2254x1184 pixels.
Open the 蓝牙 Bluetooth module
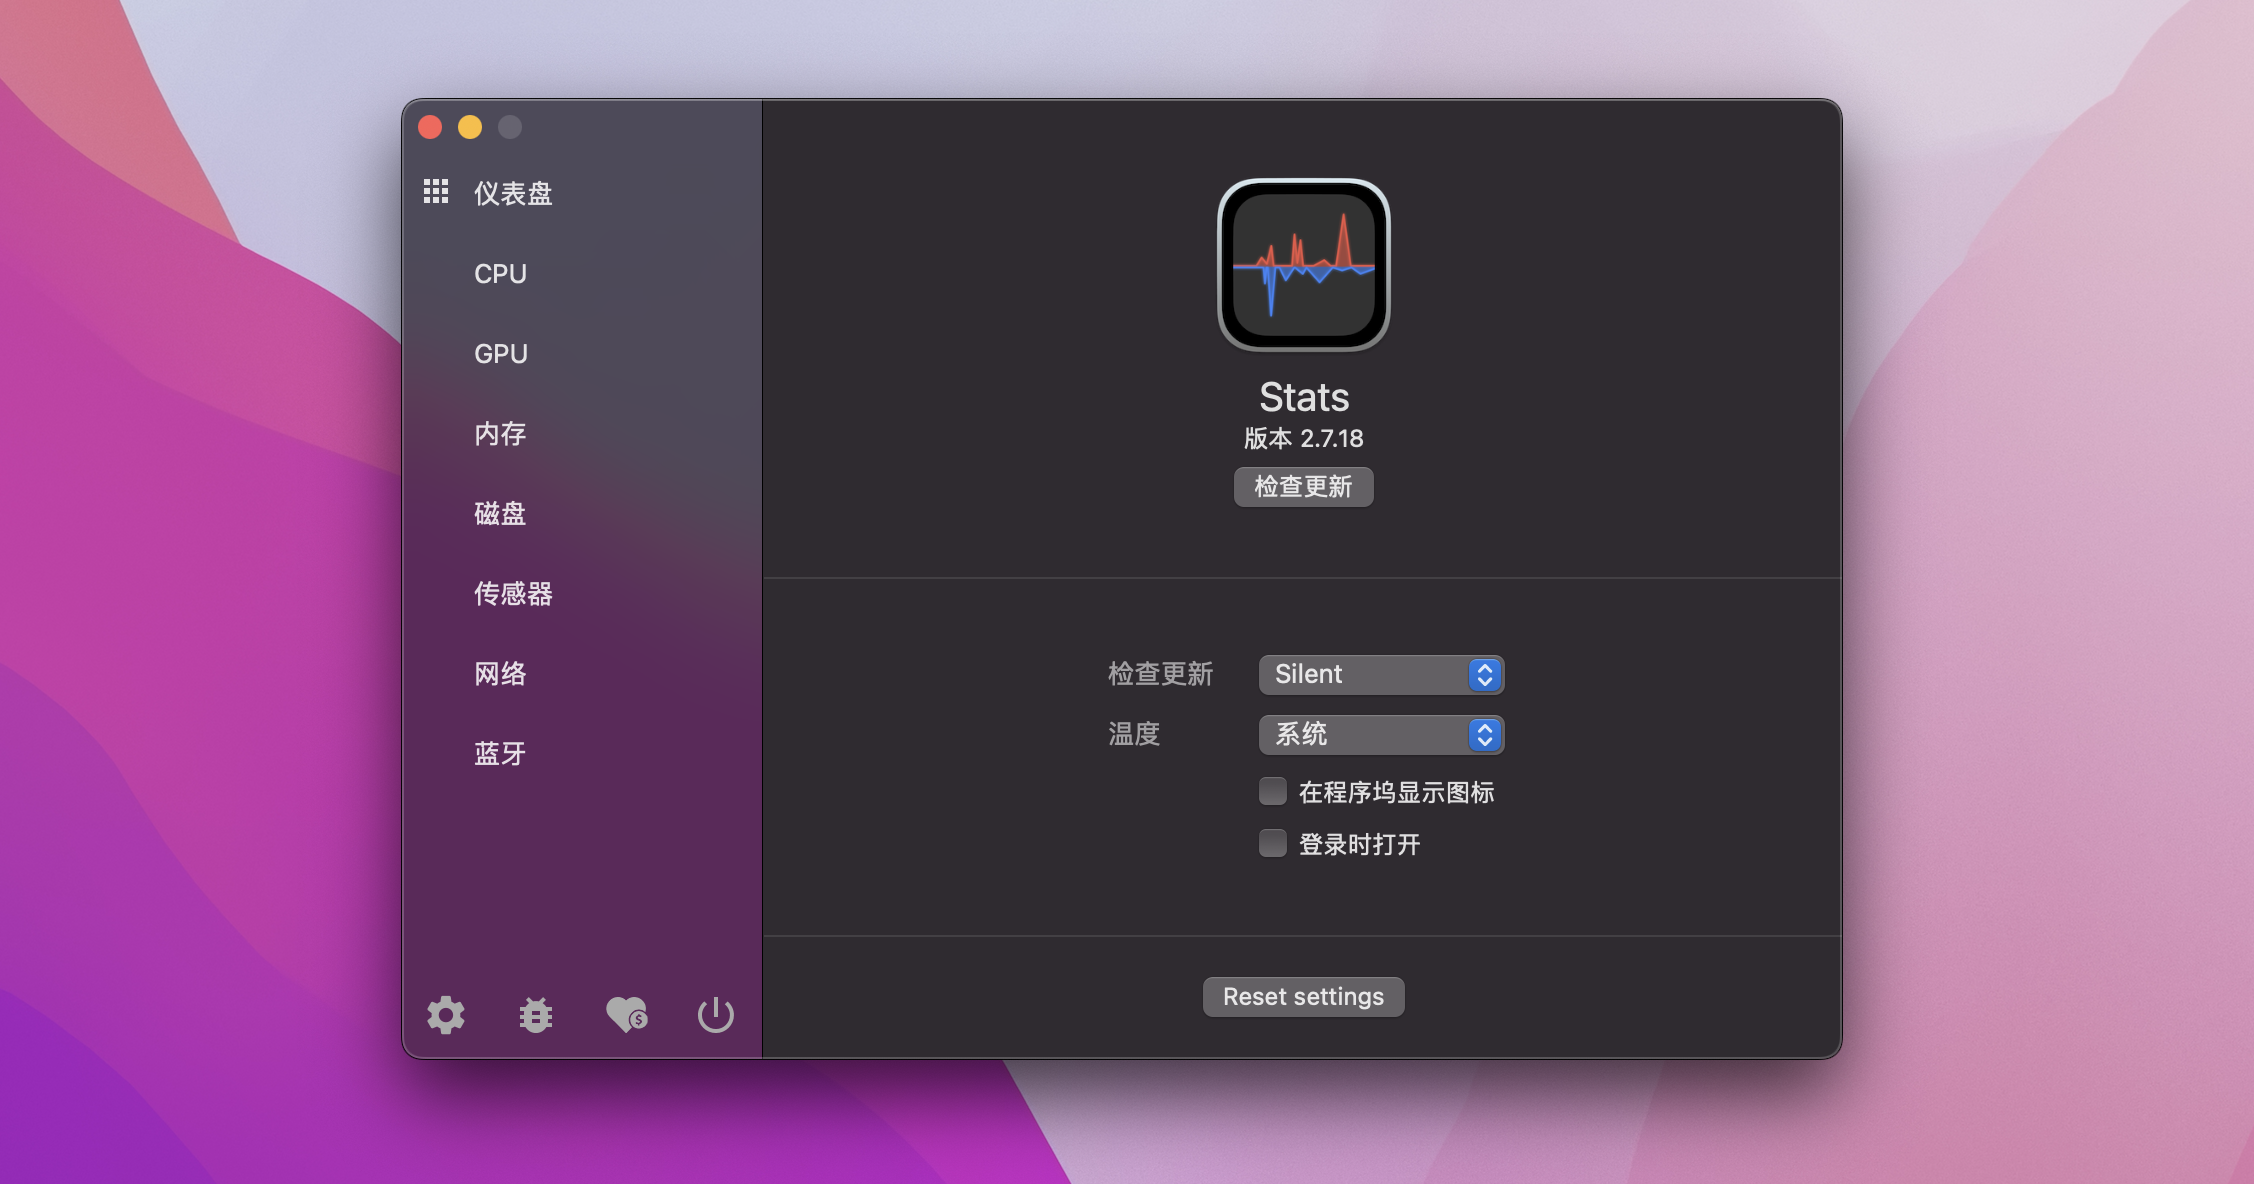click(500, 754)
